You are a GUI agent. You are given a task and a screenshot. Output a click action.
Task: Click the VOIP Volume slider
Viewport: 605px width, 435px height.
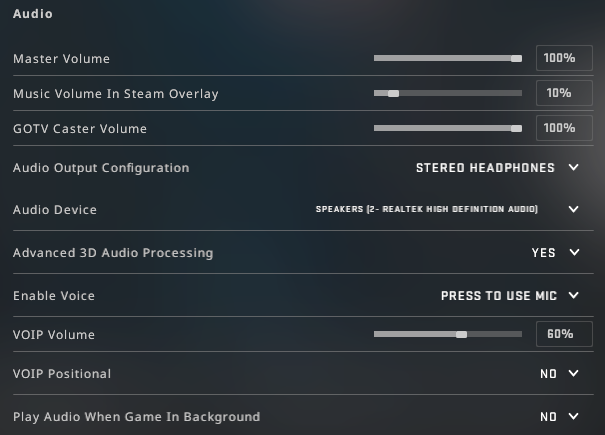pyautogui.click(x=447, y=334)
